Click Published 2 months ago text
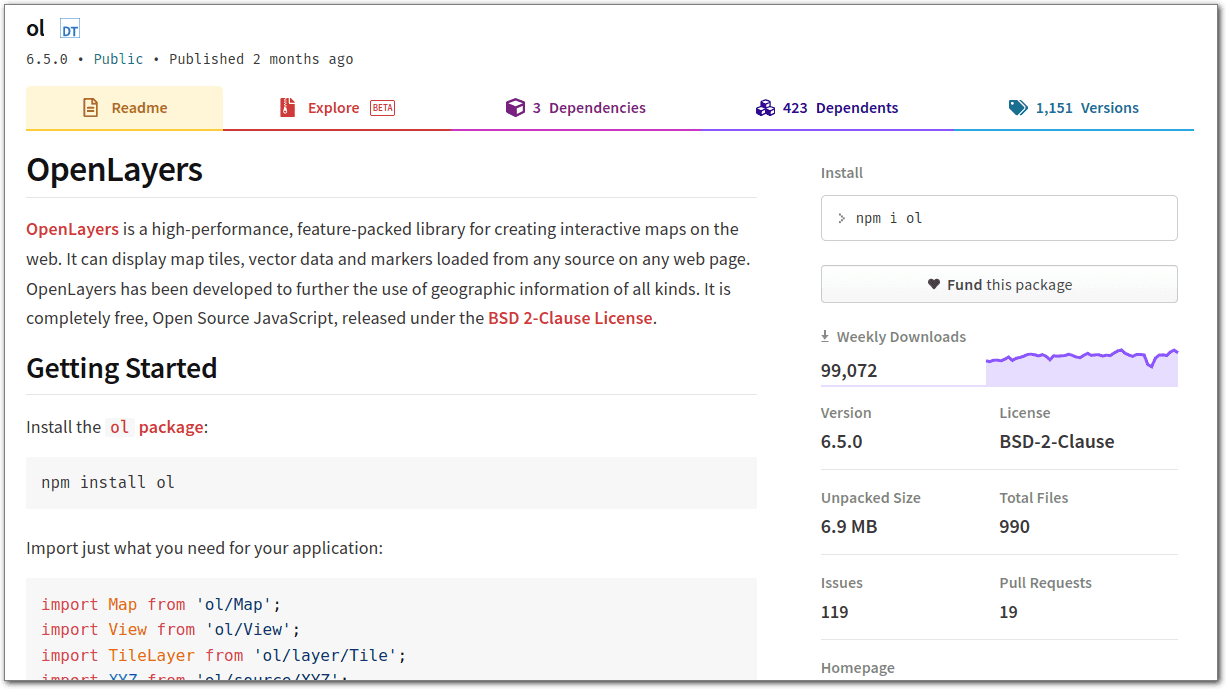The width and height of the screenshot is (1226, 689). pos(261,59)
